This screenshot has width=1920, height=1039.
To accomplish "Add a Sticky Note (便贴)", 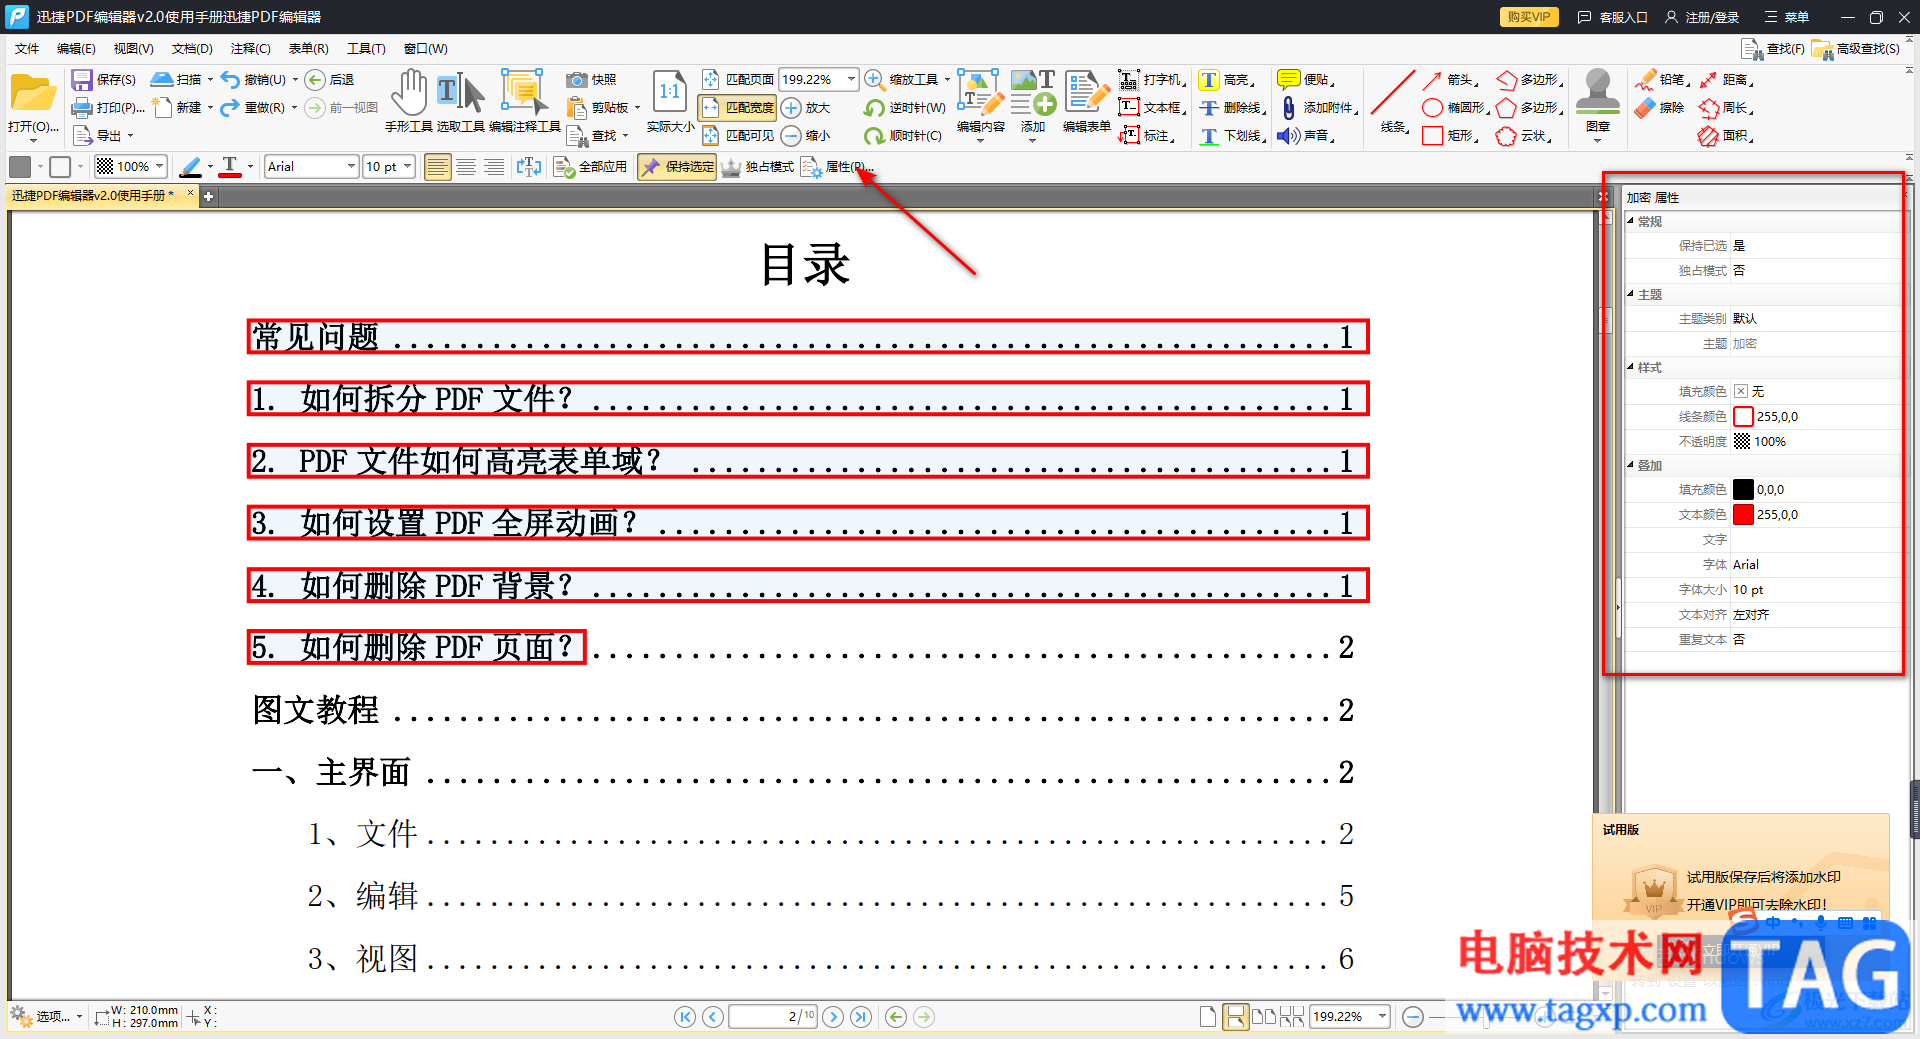I will click(1307, 80).
